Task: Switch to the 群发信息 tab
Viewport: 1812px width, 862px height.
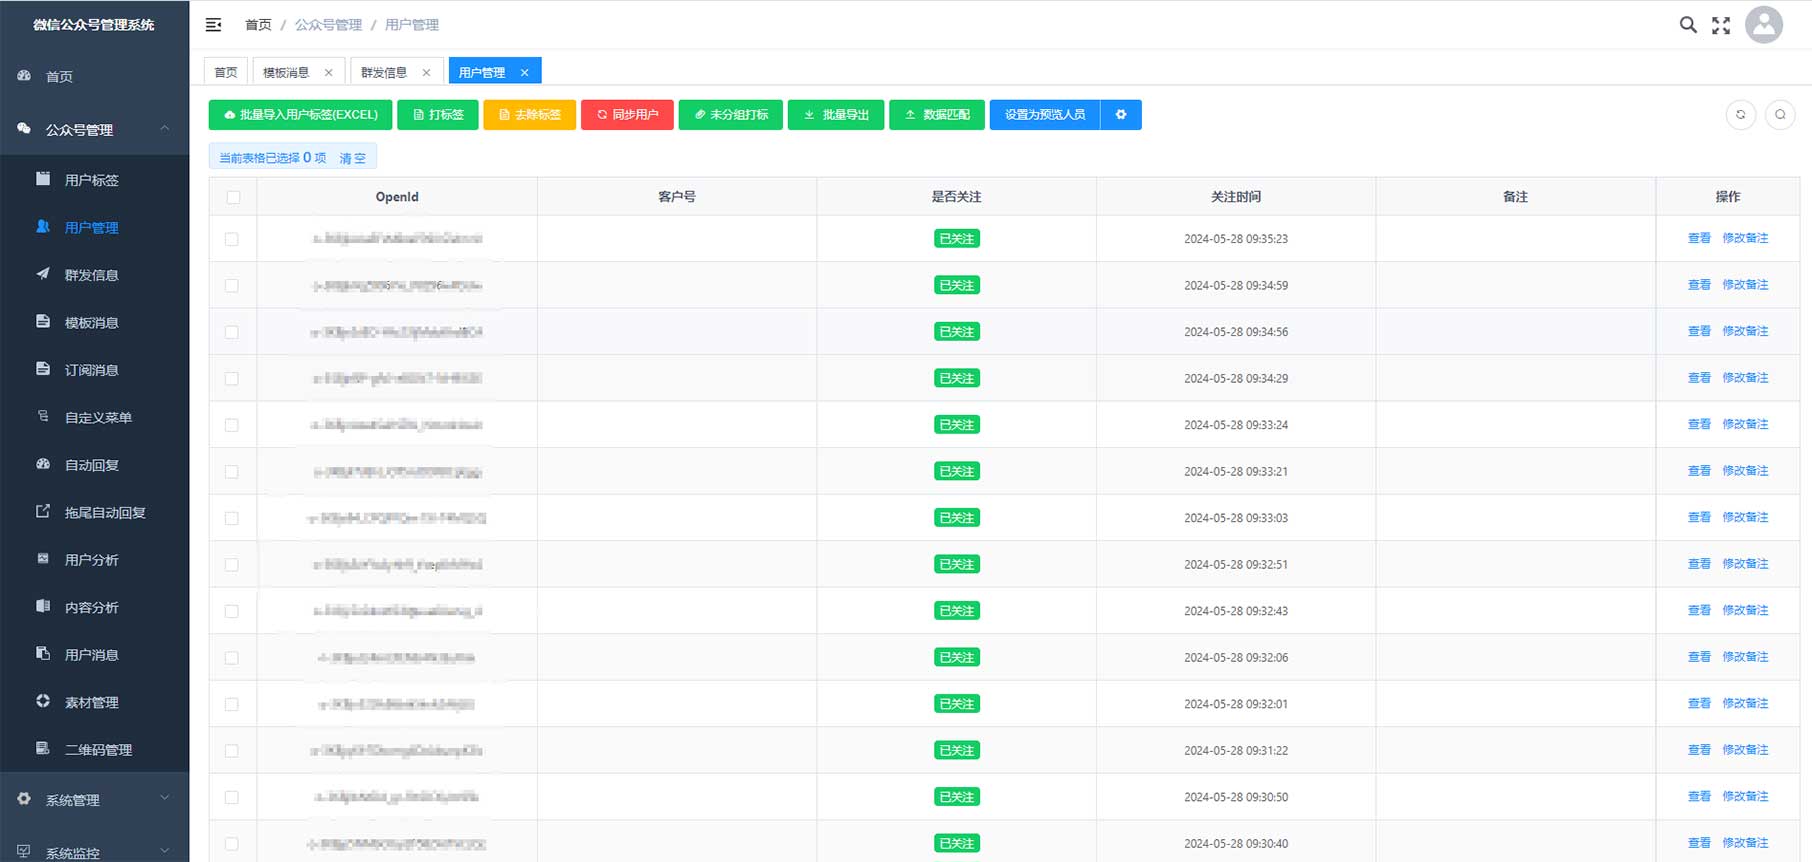Action: (x=384, y=73)
